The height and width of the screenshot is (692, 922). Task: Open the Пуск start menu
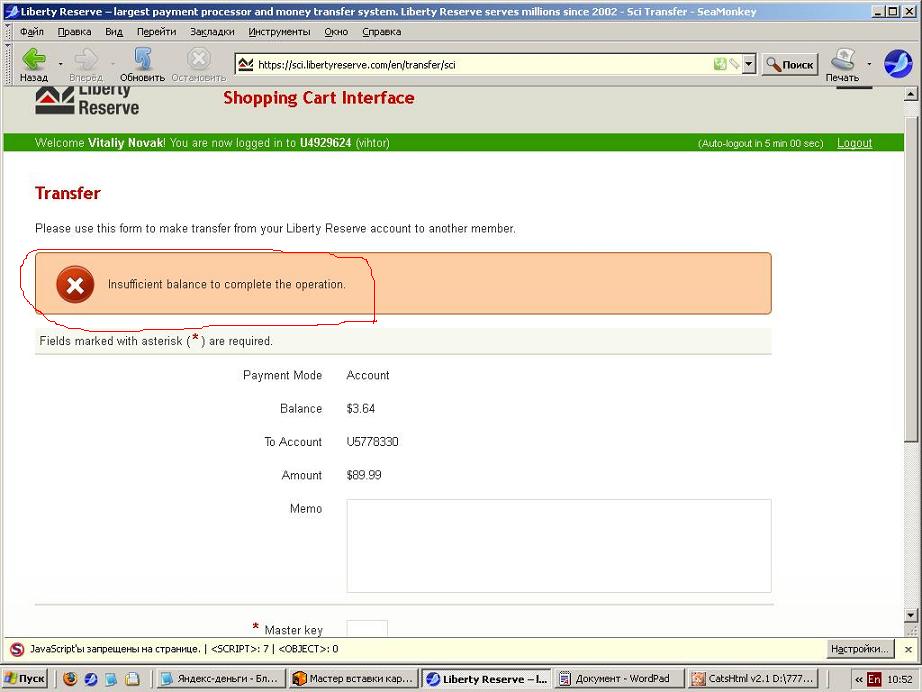click(x=25, y=679)
